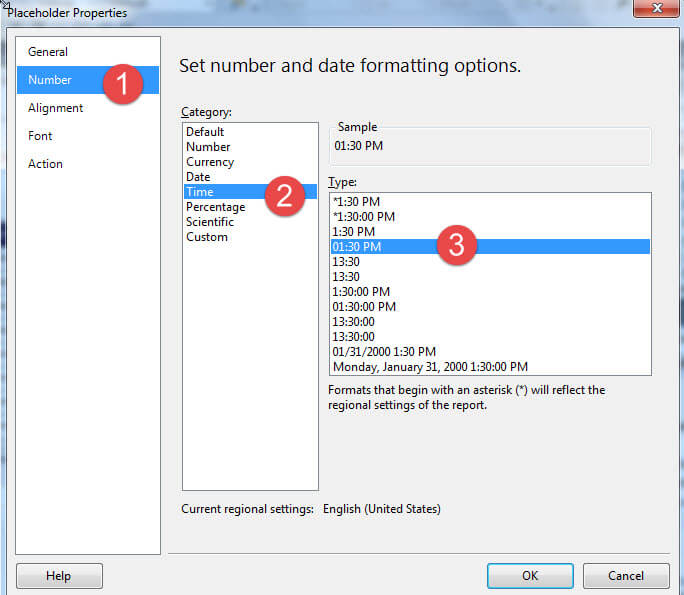Pick the Currency category
This screenshot has width=684, height=595.
point(210,162)
